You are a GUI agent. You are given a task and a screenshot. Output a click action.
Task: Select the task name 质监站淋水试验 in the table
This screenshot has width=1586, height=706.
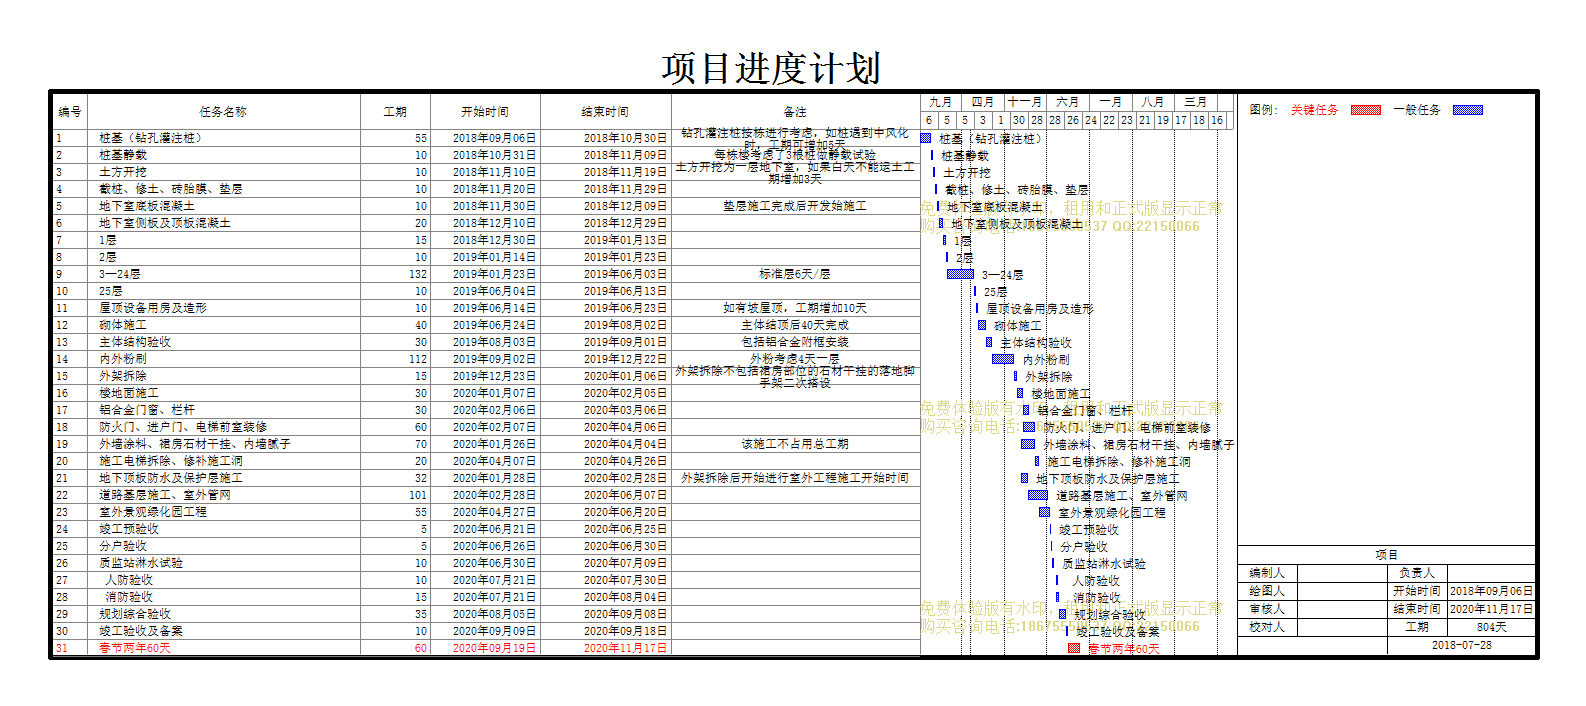pos(141,563)
